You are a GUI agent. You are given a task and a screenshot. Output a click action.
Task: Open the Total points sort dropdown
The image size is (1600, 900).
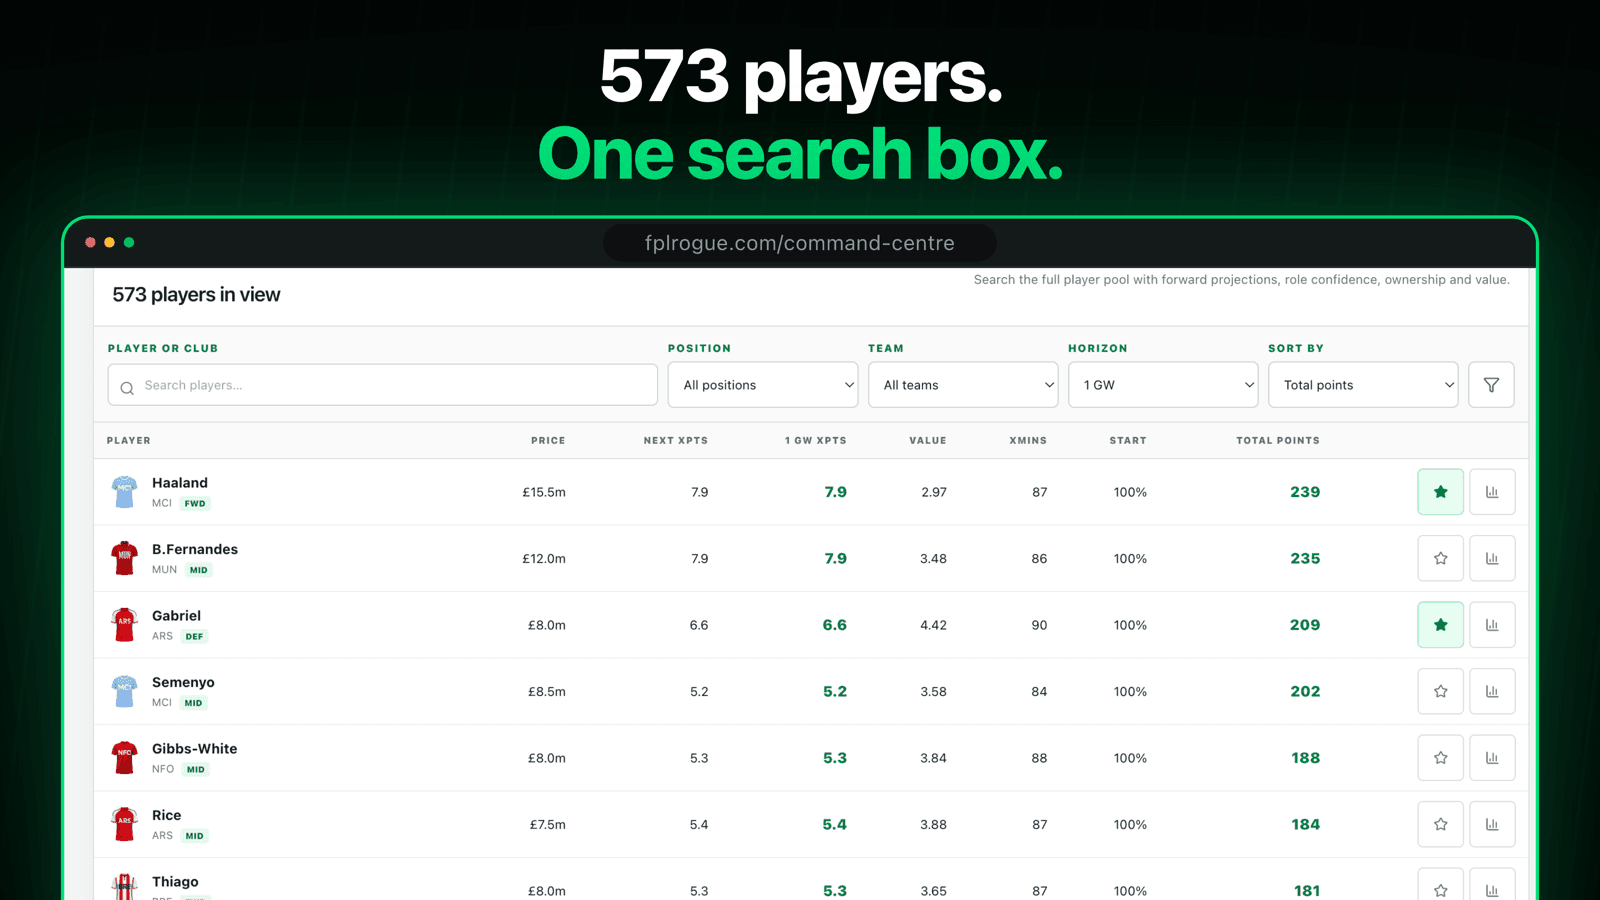click(x=1363, y=385)
